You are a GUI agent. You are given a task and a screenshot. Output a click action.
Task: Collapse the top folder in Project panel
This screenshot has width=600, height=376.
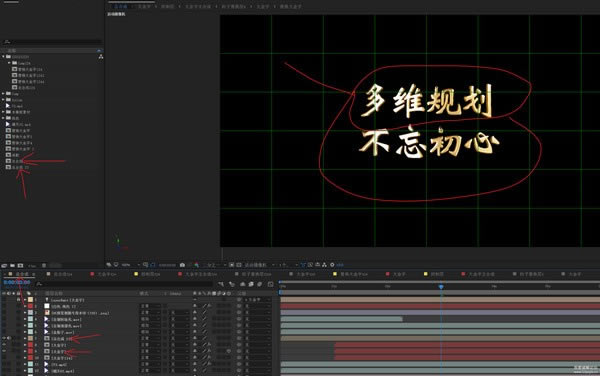pos(3,57)
